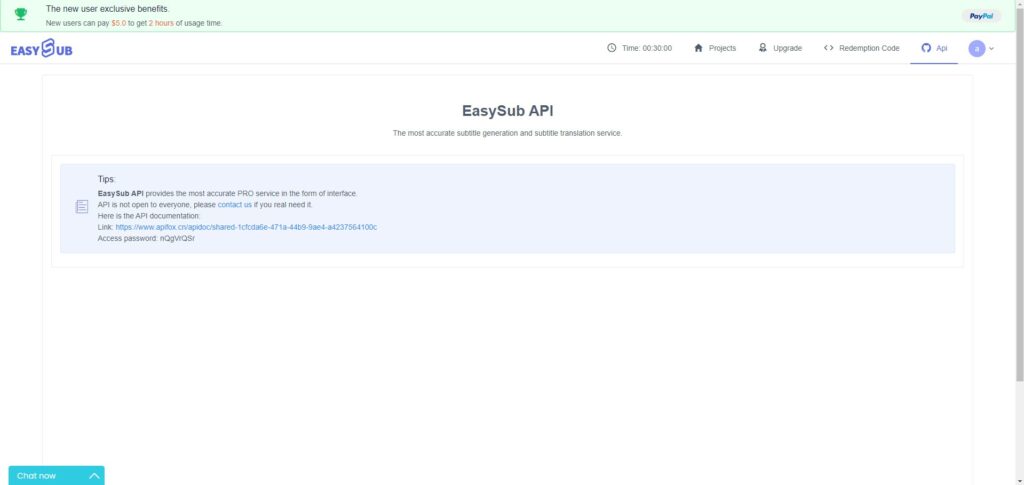1024x485 pixels.
Task: Click the user avatar circle
Action: coord(976,48)
